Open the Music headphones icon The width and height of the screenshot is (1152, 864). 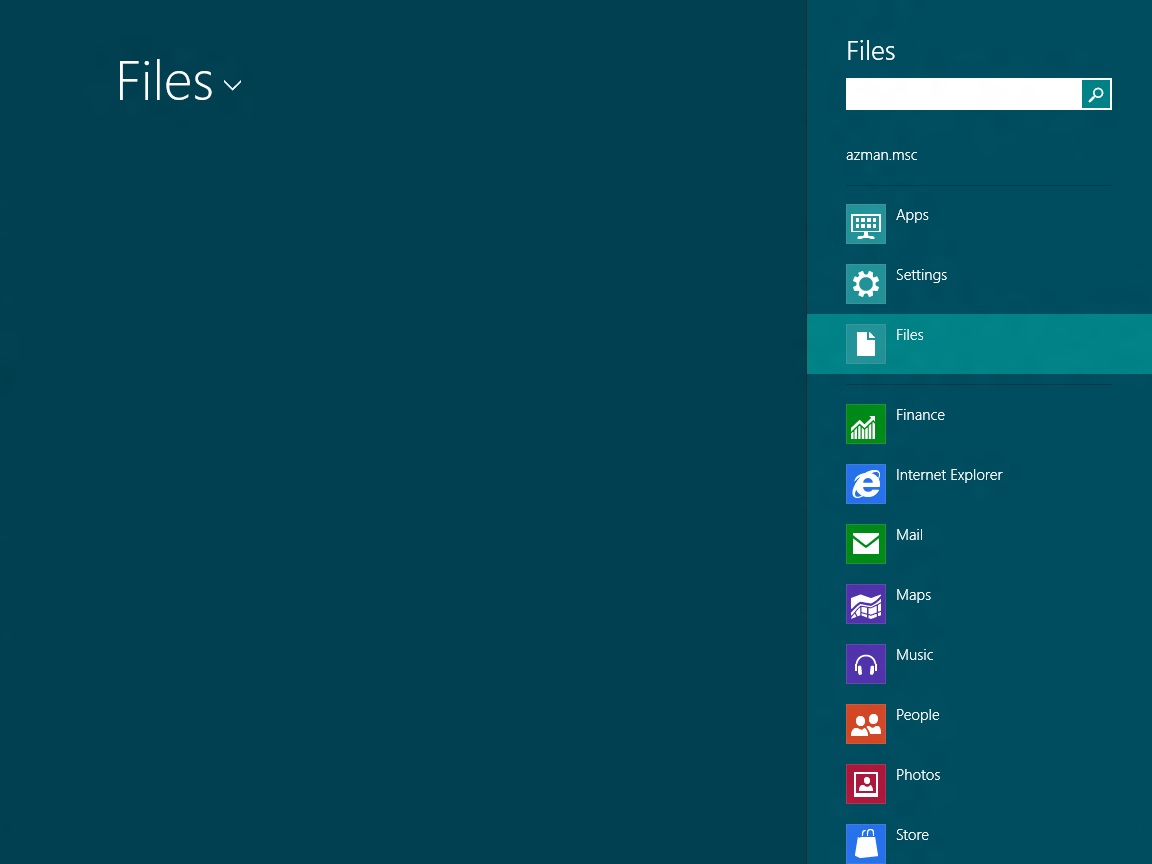coord(865,664)
